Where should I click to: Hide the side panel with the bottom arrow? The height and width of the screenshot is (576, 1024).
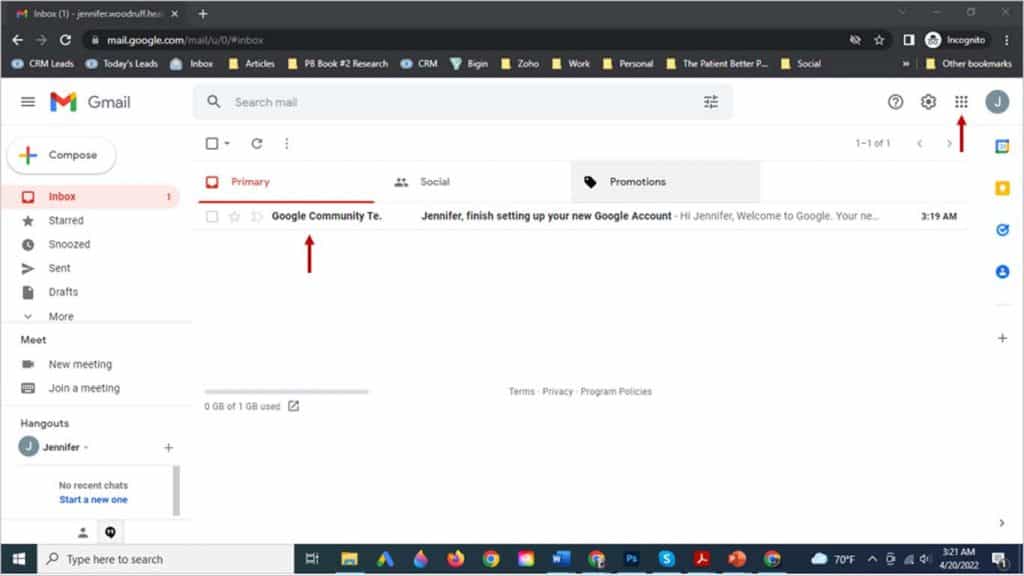point(1002,523)
